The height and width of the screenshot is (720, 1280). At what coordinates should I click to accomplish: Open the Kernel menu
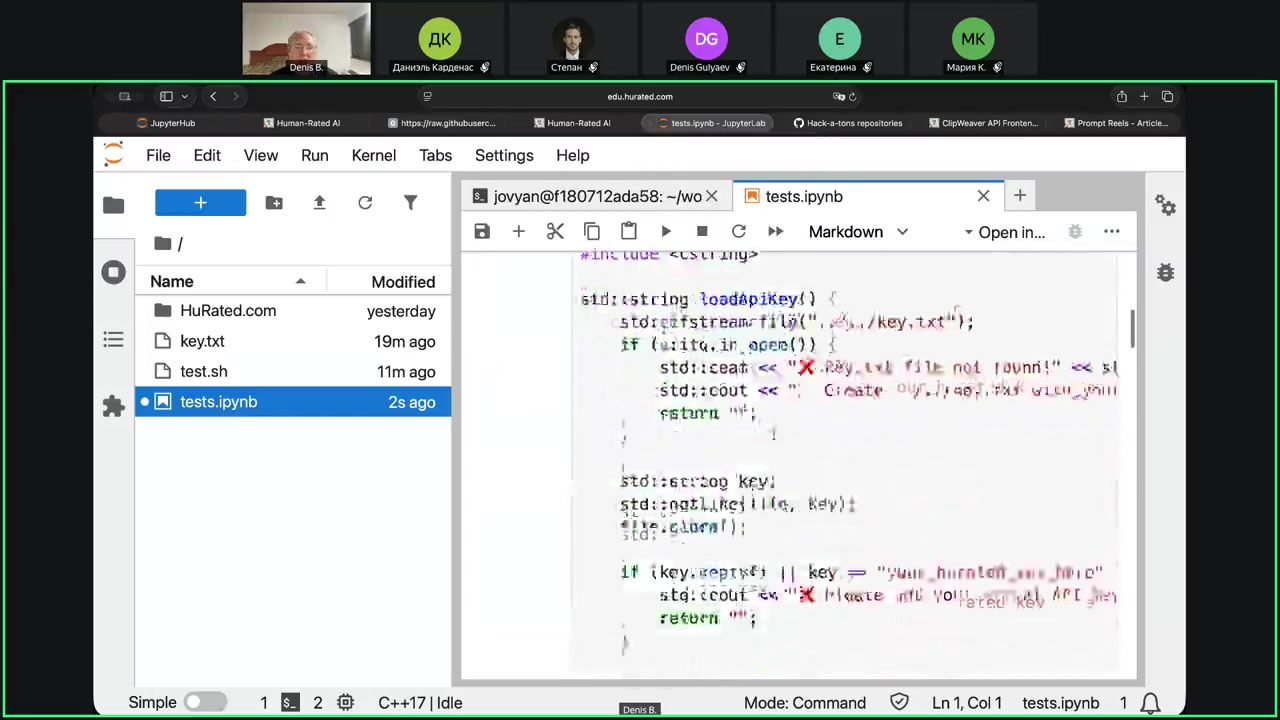373,156
